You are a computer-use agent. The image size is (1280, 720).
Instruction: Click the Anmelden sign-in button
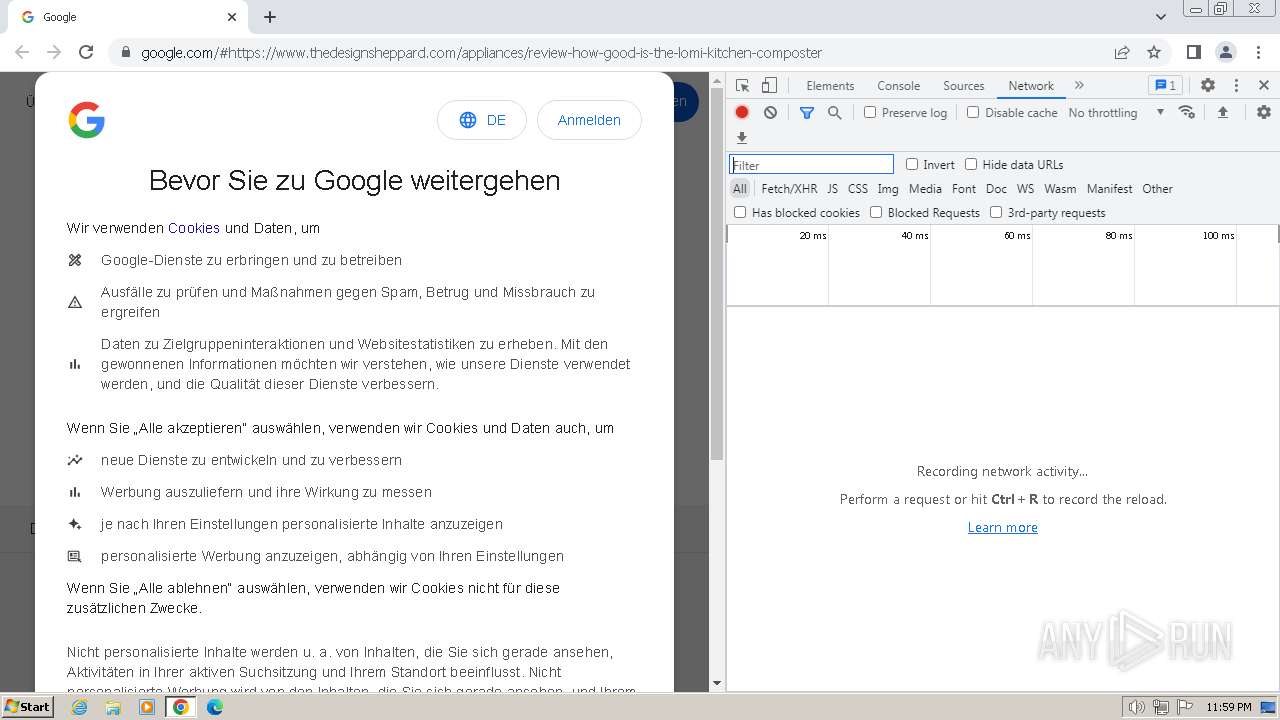coord(589,120)
